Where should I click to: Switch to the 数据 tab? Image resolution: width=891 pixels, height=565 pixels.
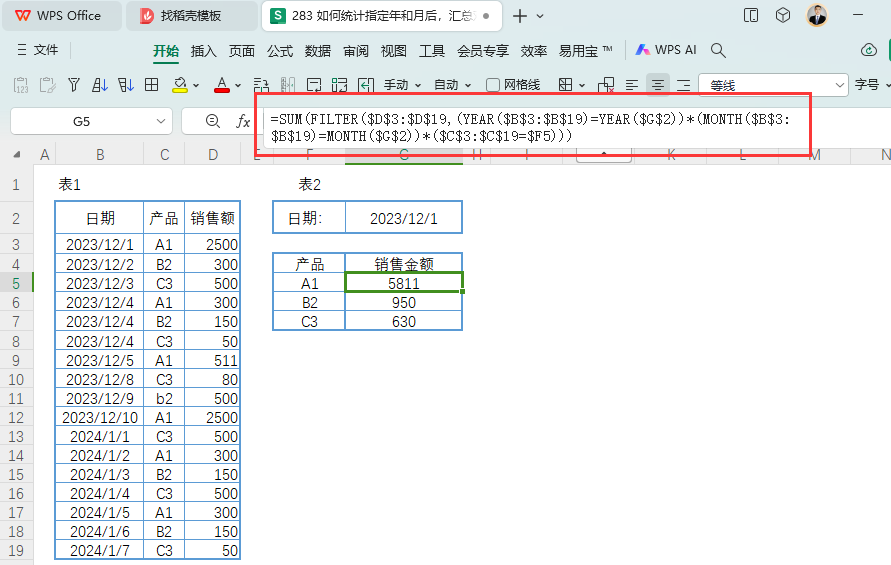pyautogui.click(x=318, y=51)
